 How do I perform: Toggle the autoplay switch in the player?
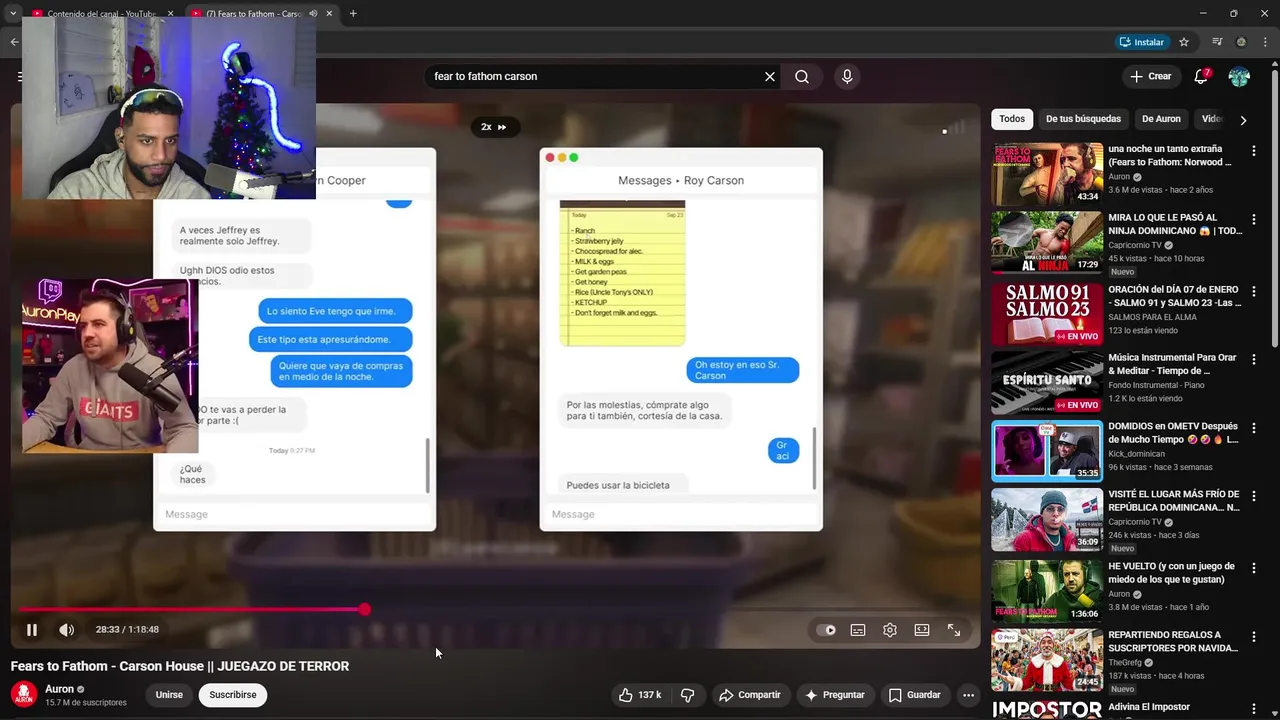pyautogui.click(x=826, y=630)
